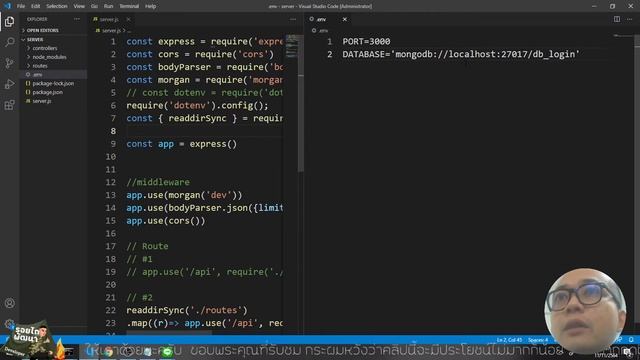The width and height of the screenshot is (640, 360).
Task: Click the //middleware comment line
Action: click(x=158, y=182)
